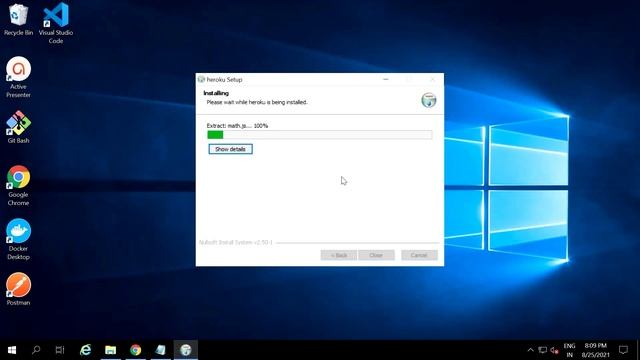
Task: Click the ENG IN language indicator
Action: (569, 350)
